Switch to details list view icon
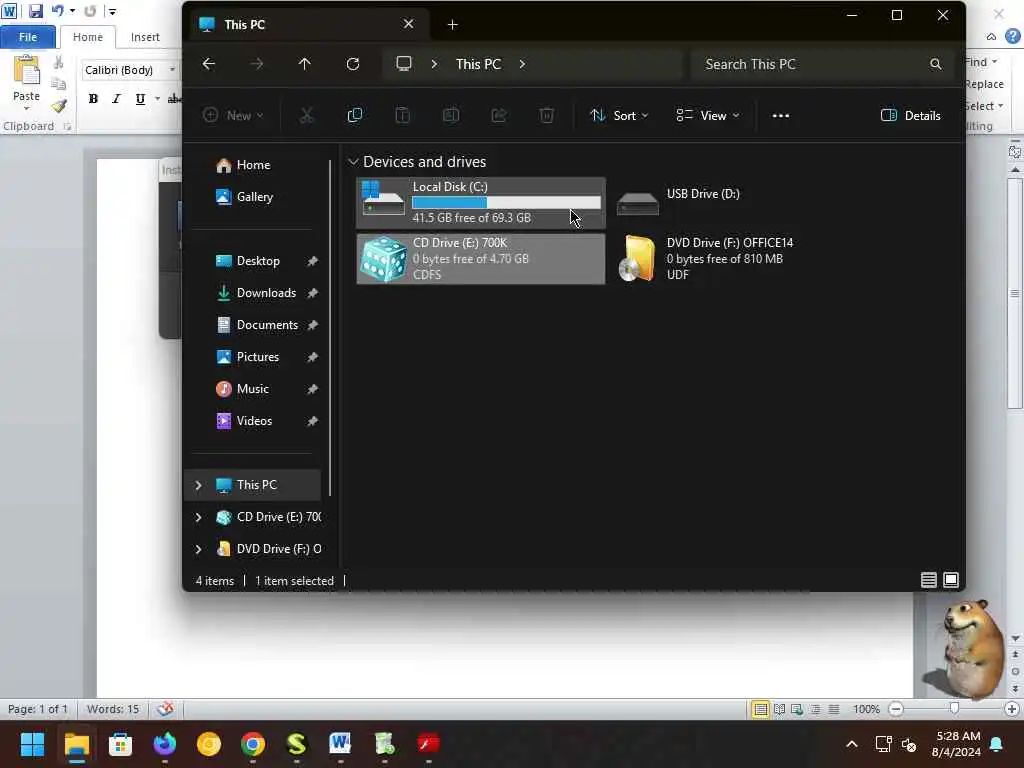 click(x=928, y=580)
